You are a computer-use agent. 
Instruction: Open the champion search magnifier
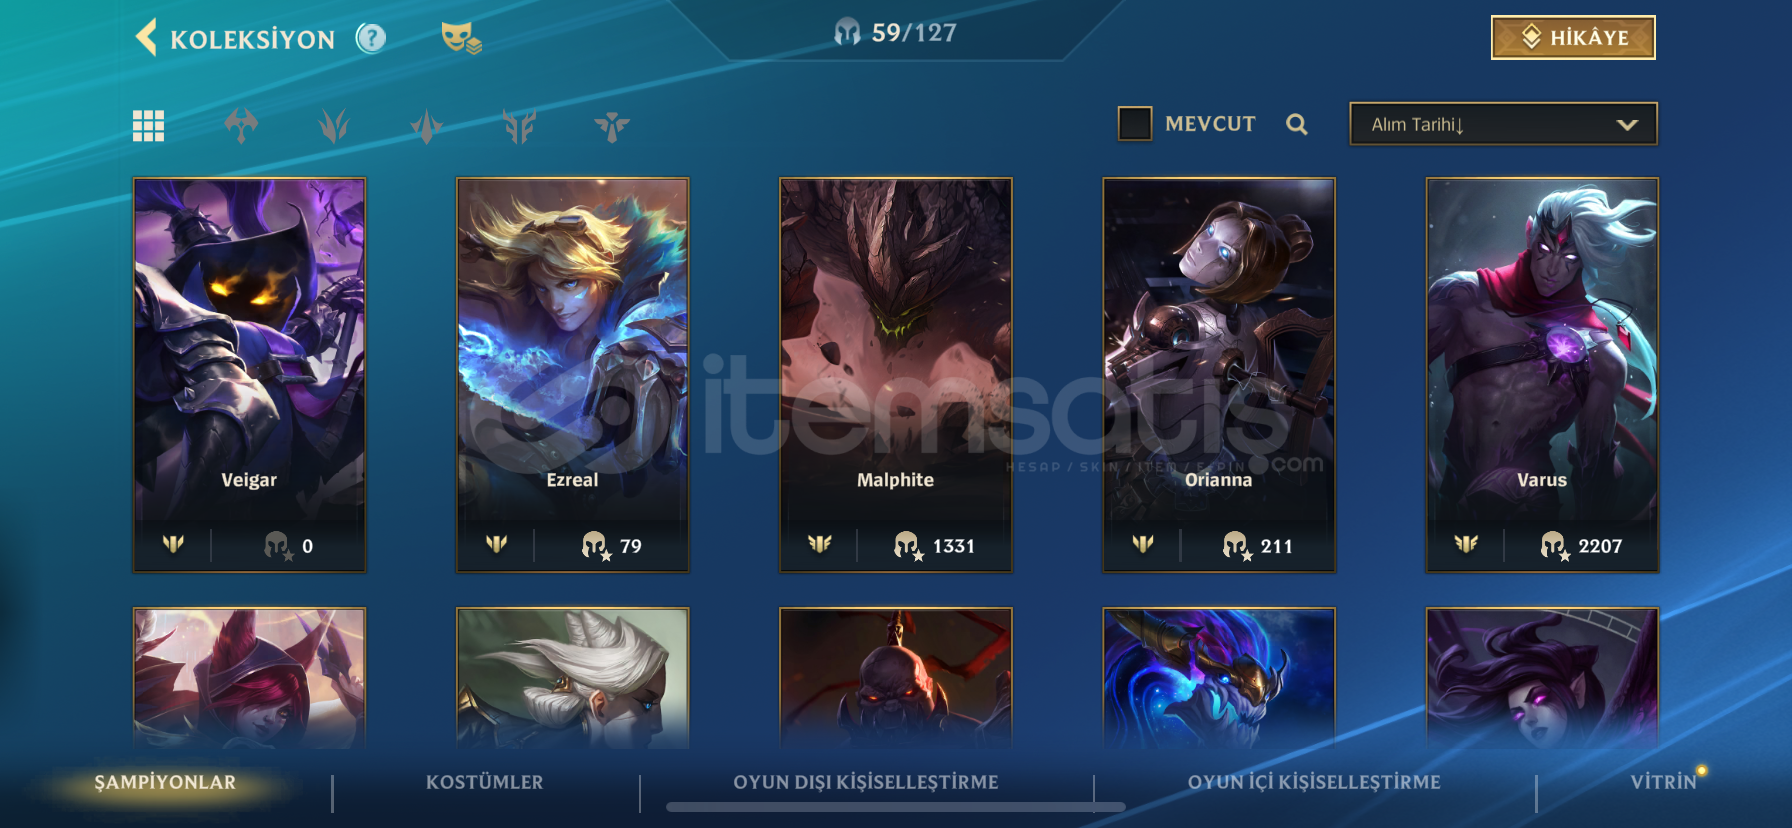(1297, 124)
